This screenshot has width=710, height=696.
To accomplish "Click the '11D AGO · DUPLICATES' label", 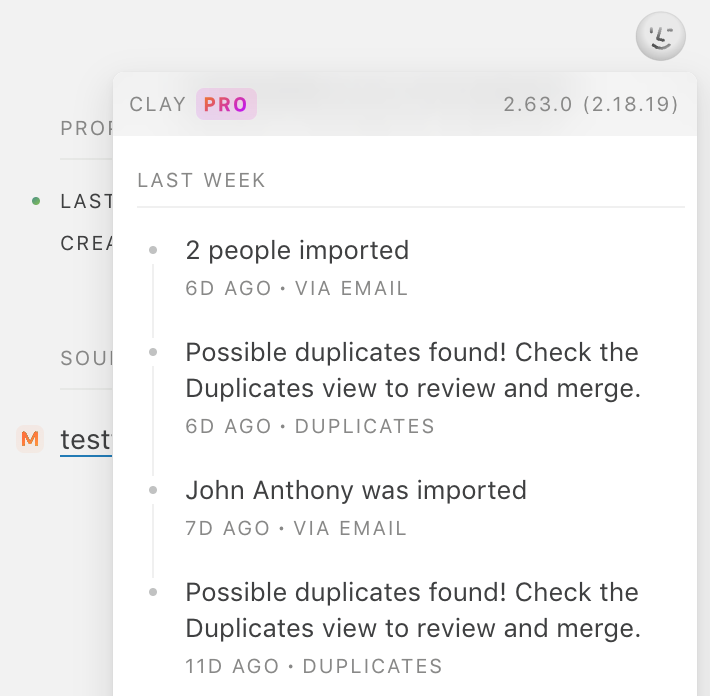I will point(314,666).
